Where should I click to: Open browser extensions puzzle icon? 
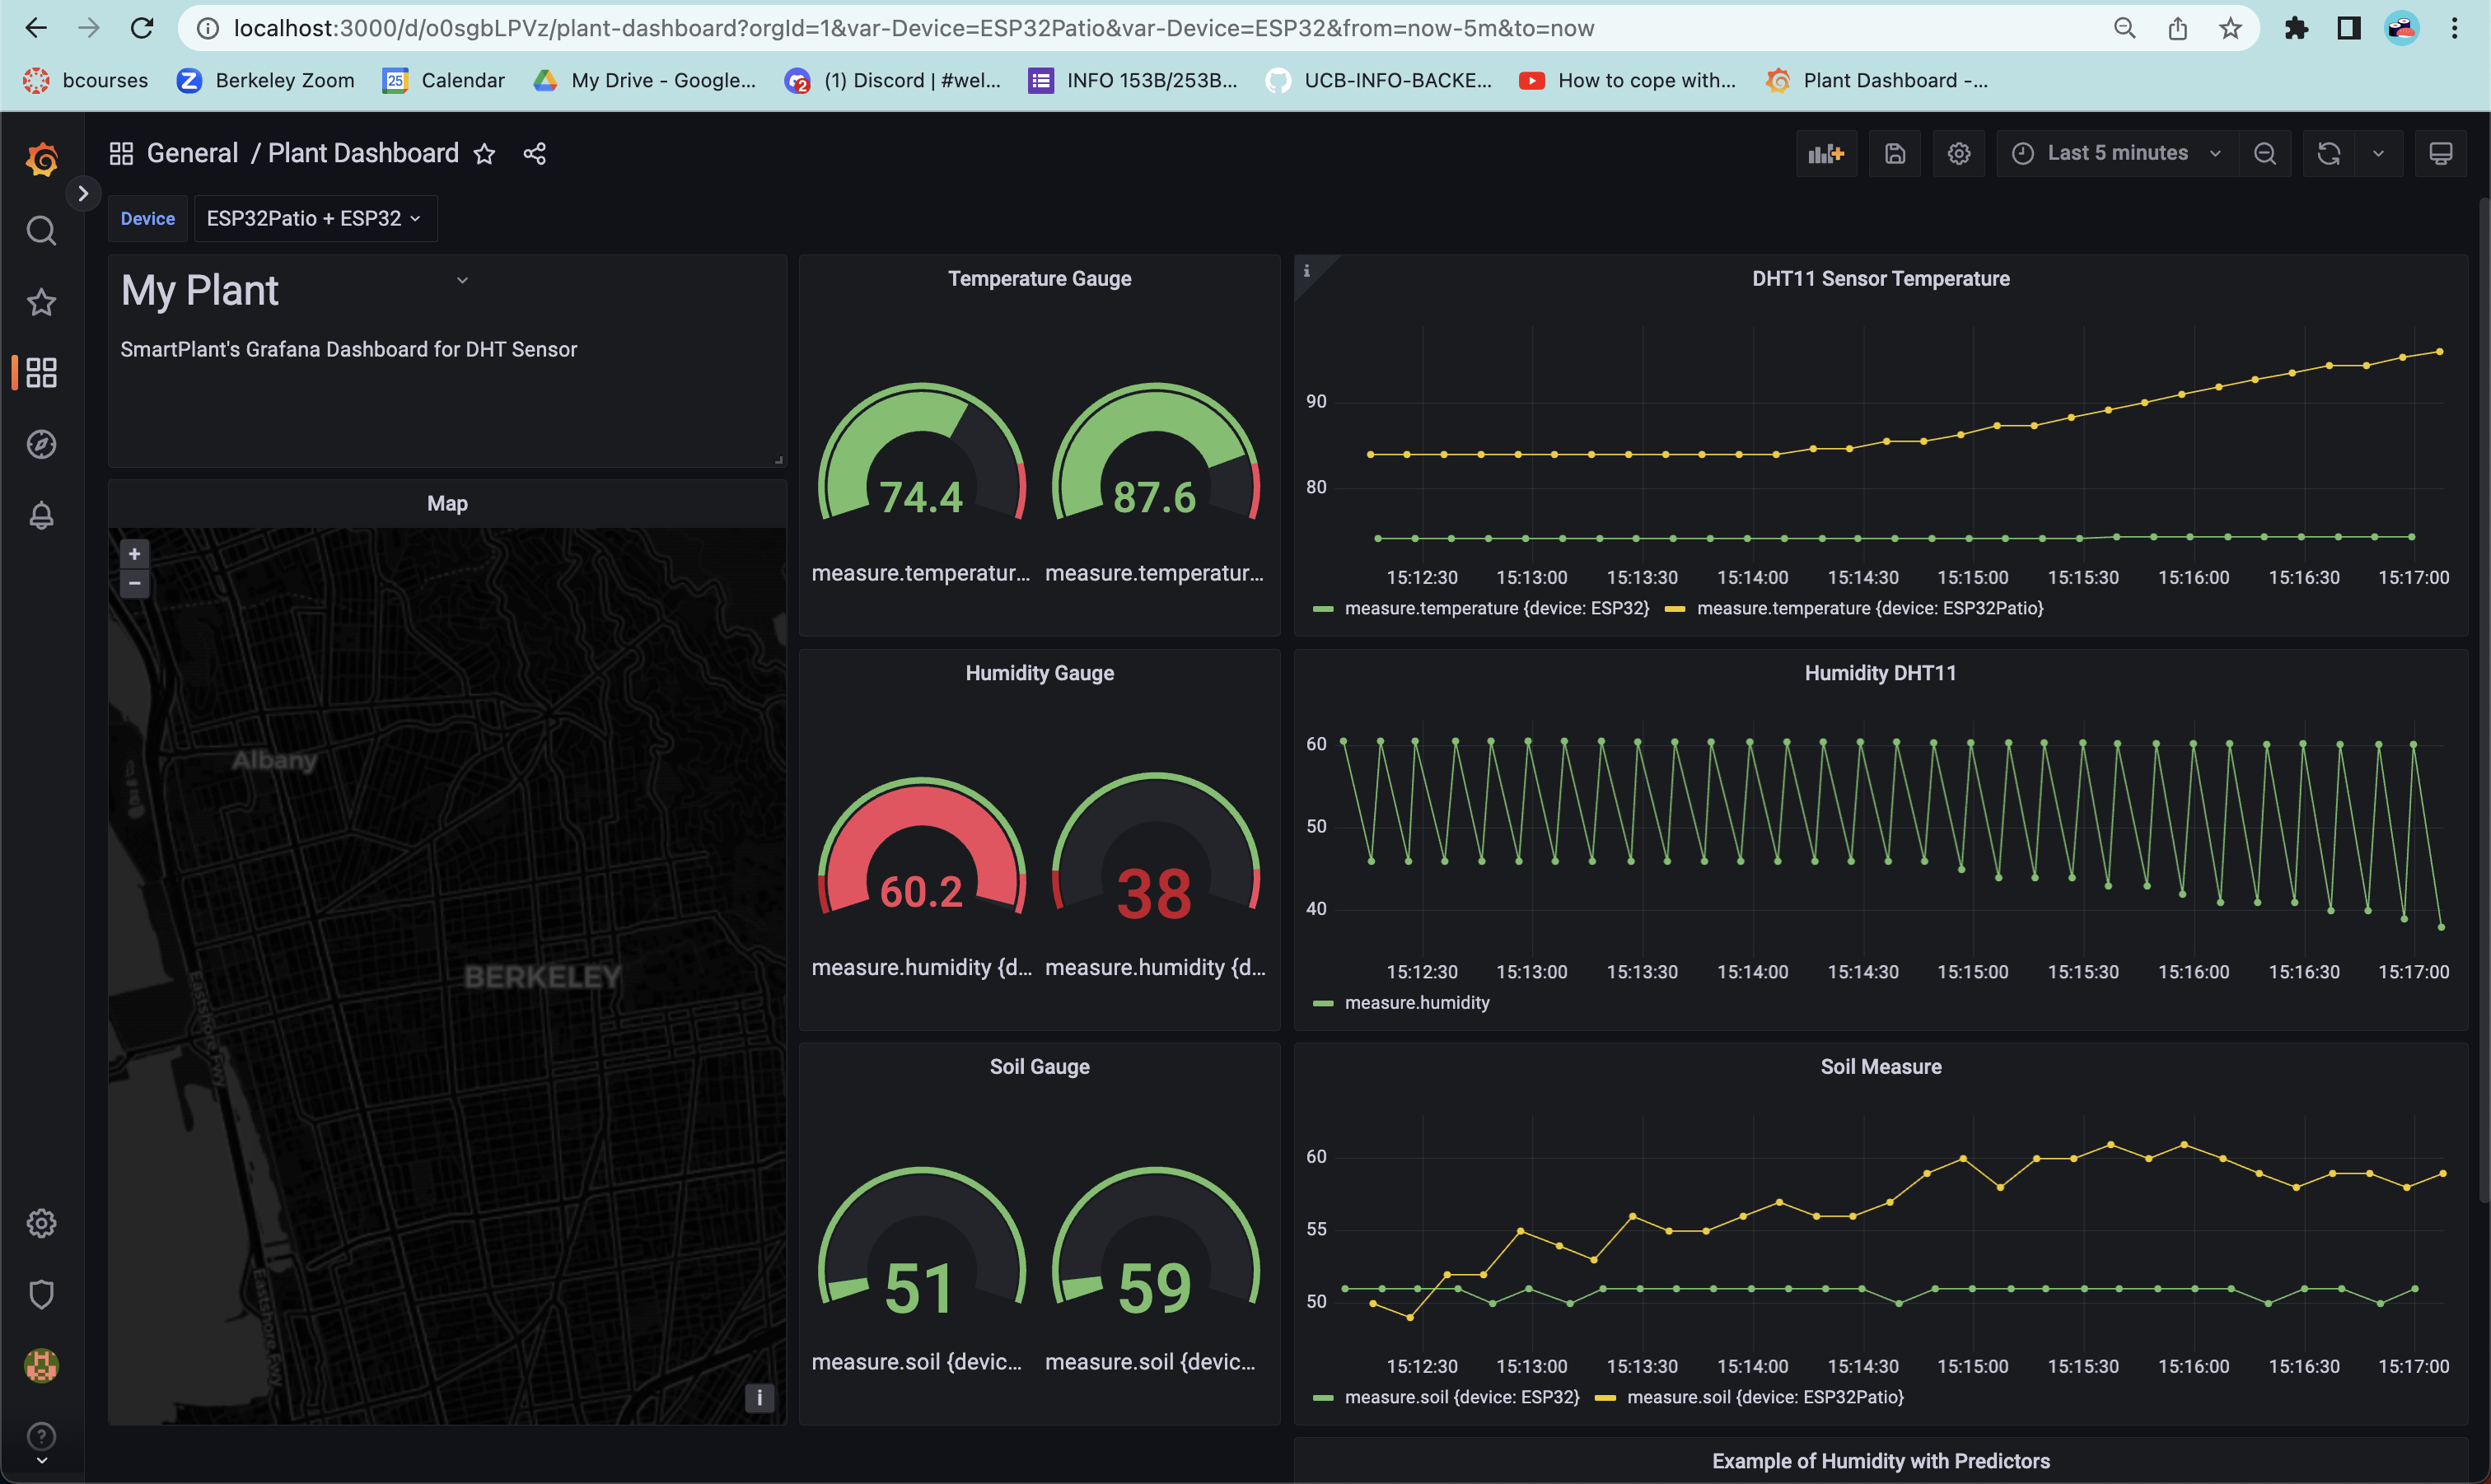click(x=2296, y=28)
